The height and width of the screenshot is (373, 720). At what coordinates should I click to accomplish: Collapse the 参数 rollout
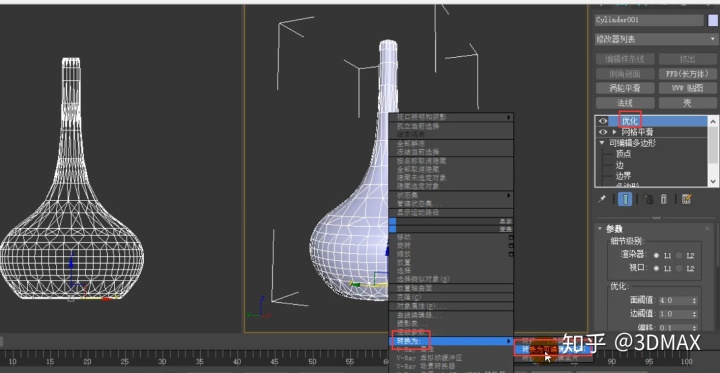point(600,228)
